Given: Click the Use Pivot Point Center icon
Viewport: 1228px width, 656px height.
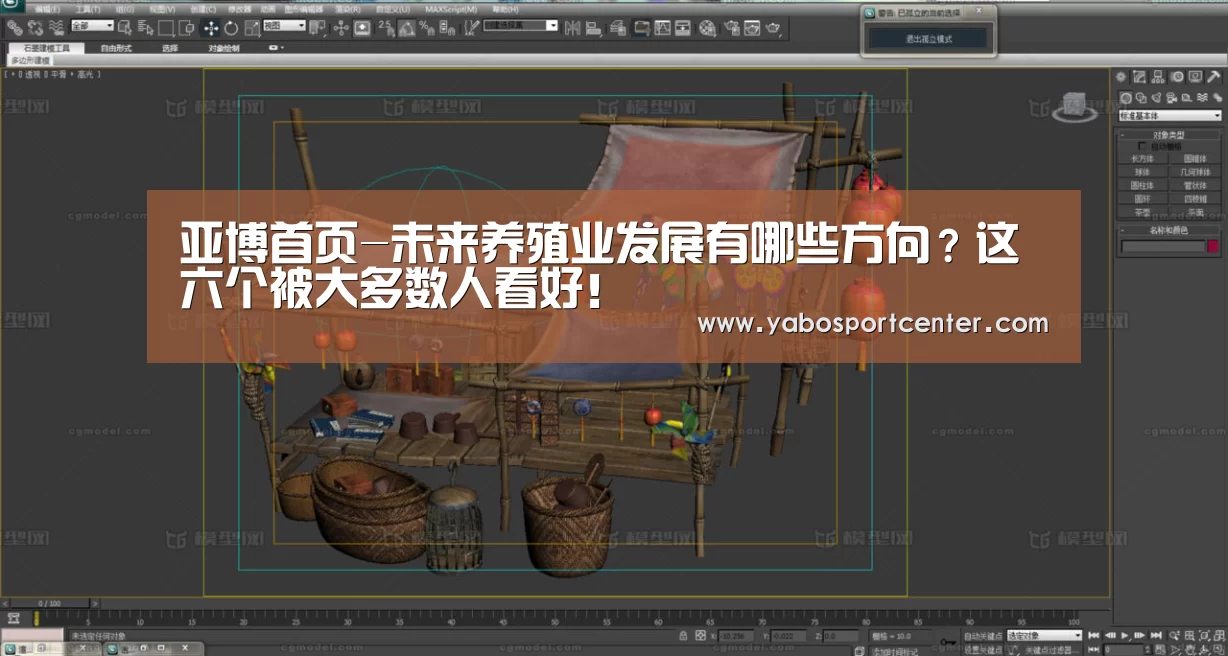Looking at the screenshot, I should coord(318,27).
